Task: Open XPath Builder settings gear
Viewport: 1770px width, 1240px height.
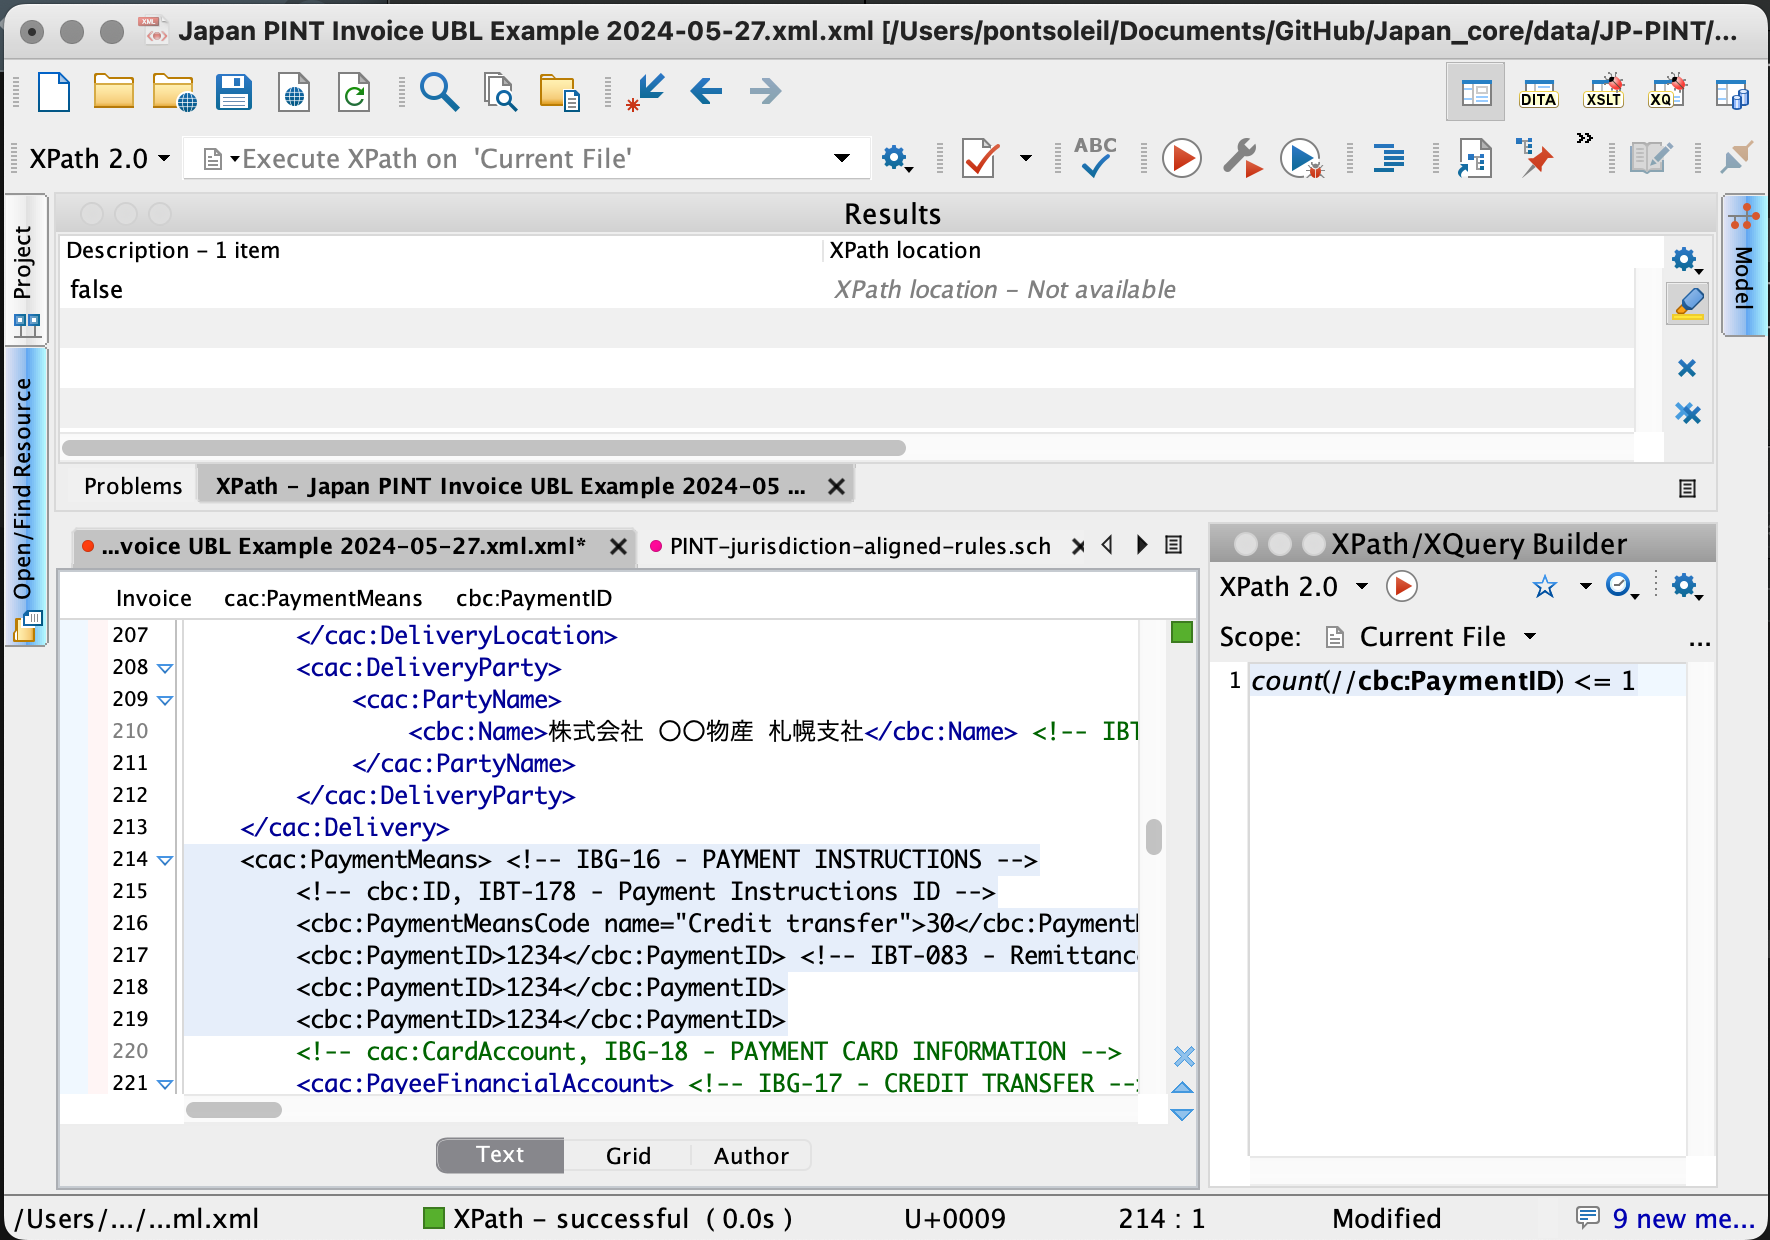Action: (x=1686, y=586)
